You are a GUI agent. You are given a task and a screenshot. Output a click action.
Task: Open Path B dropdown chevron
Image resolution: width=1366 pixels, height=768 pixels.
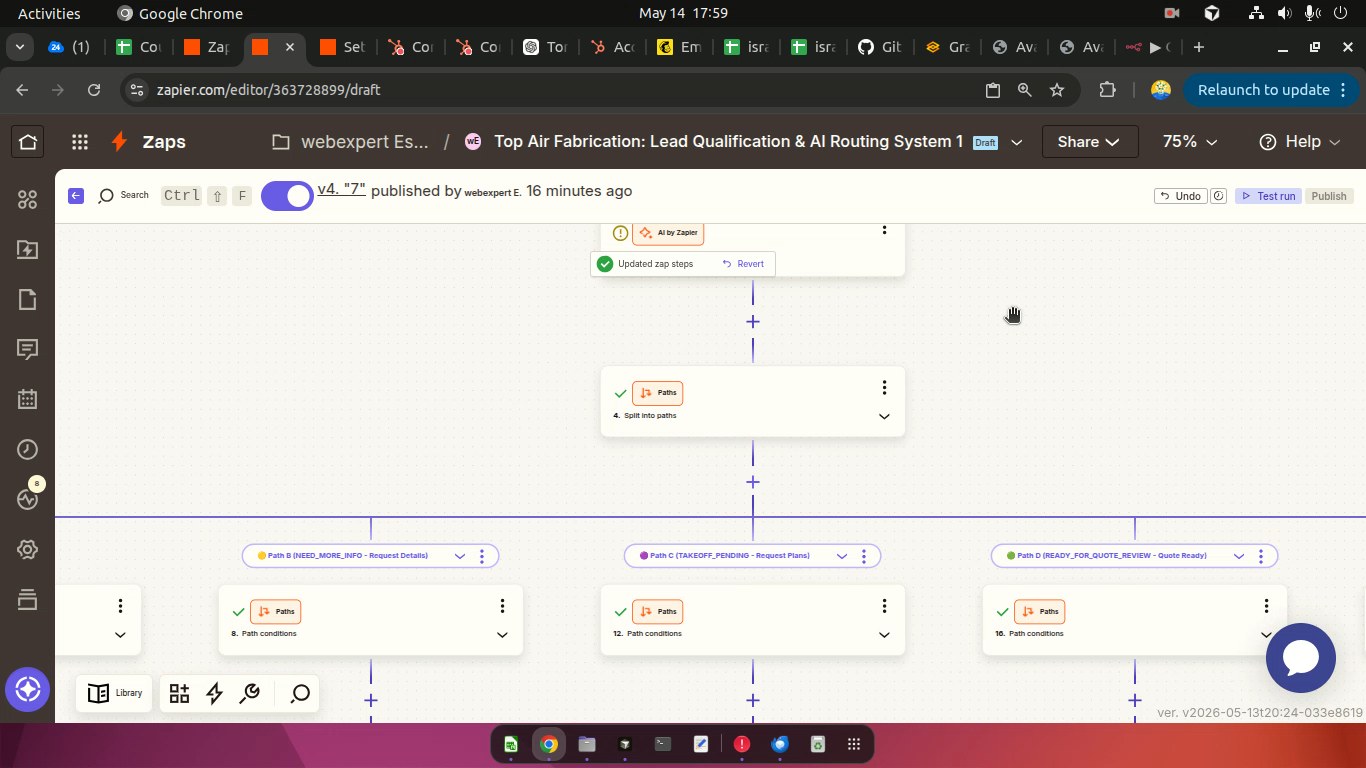[x=460, y=556]
